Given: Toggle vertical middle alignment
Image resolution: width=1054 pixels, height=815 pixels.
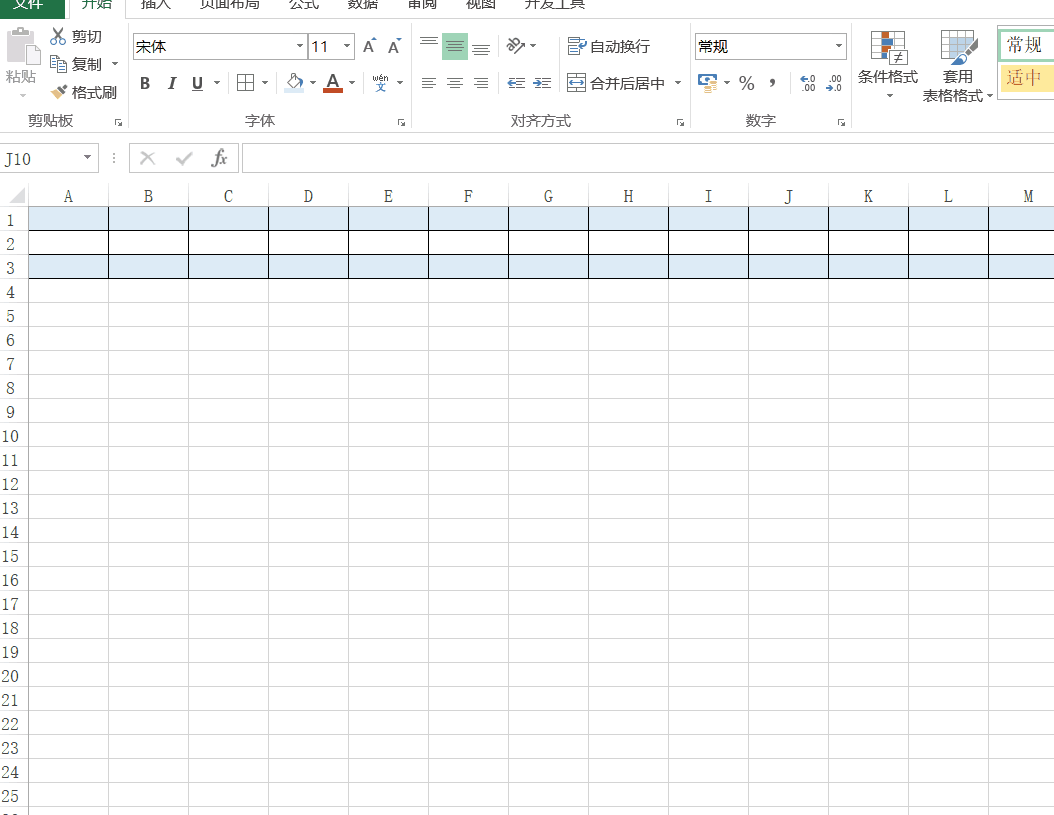Looking at the screenshot, I should [x=455, y=46].
